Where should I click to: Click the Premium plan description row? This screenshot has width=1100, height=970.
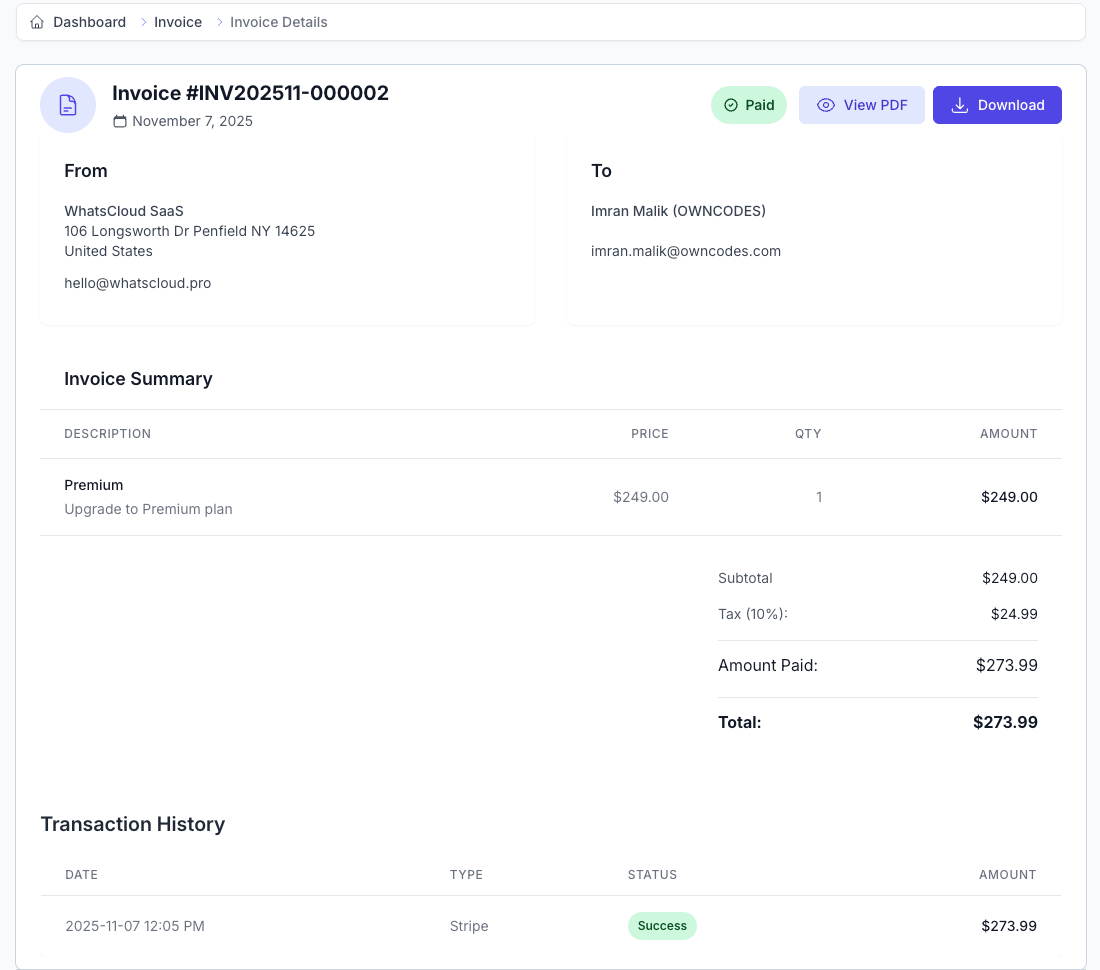coord(148,509)
